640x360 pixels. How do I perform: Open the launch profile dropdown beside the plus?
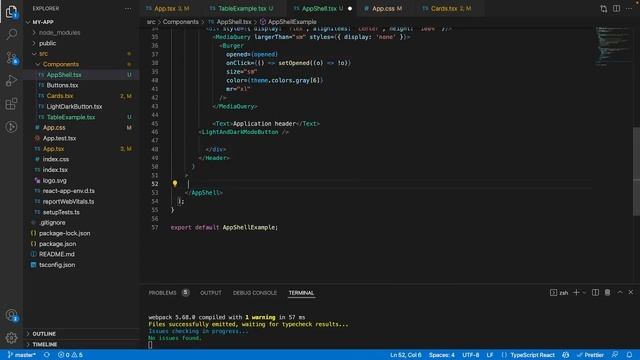tap(584, 293)
